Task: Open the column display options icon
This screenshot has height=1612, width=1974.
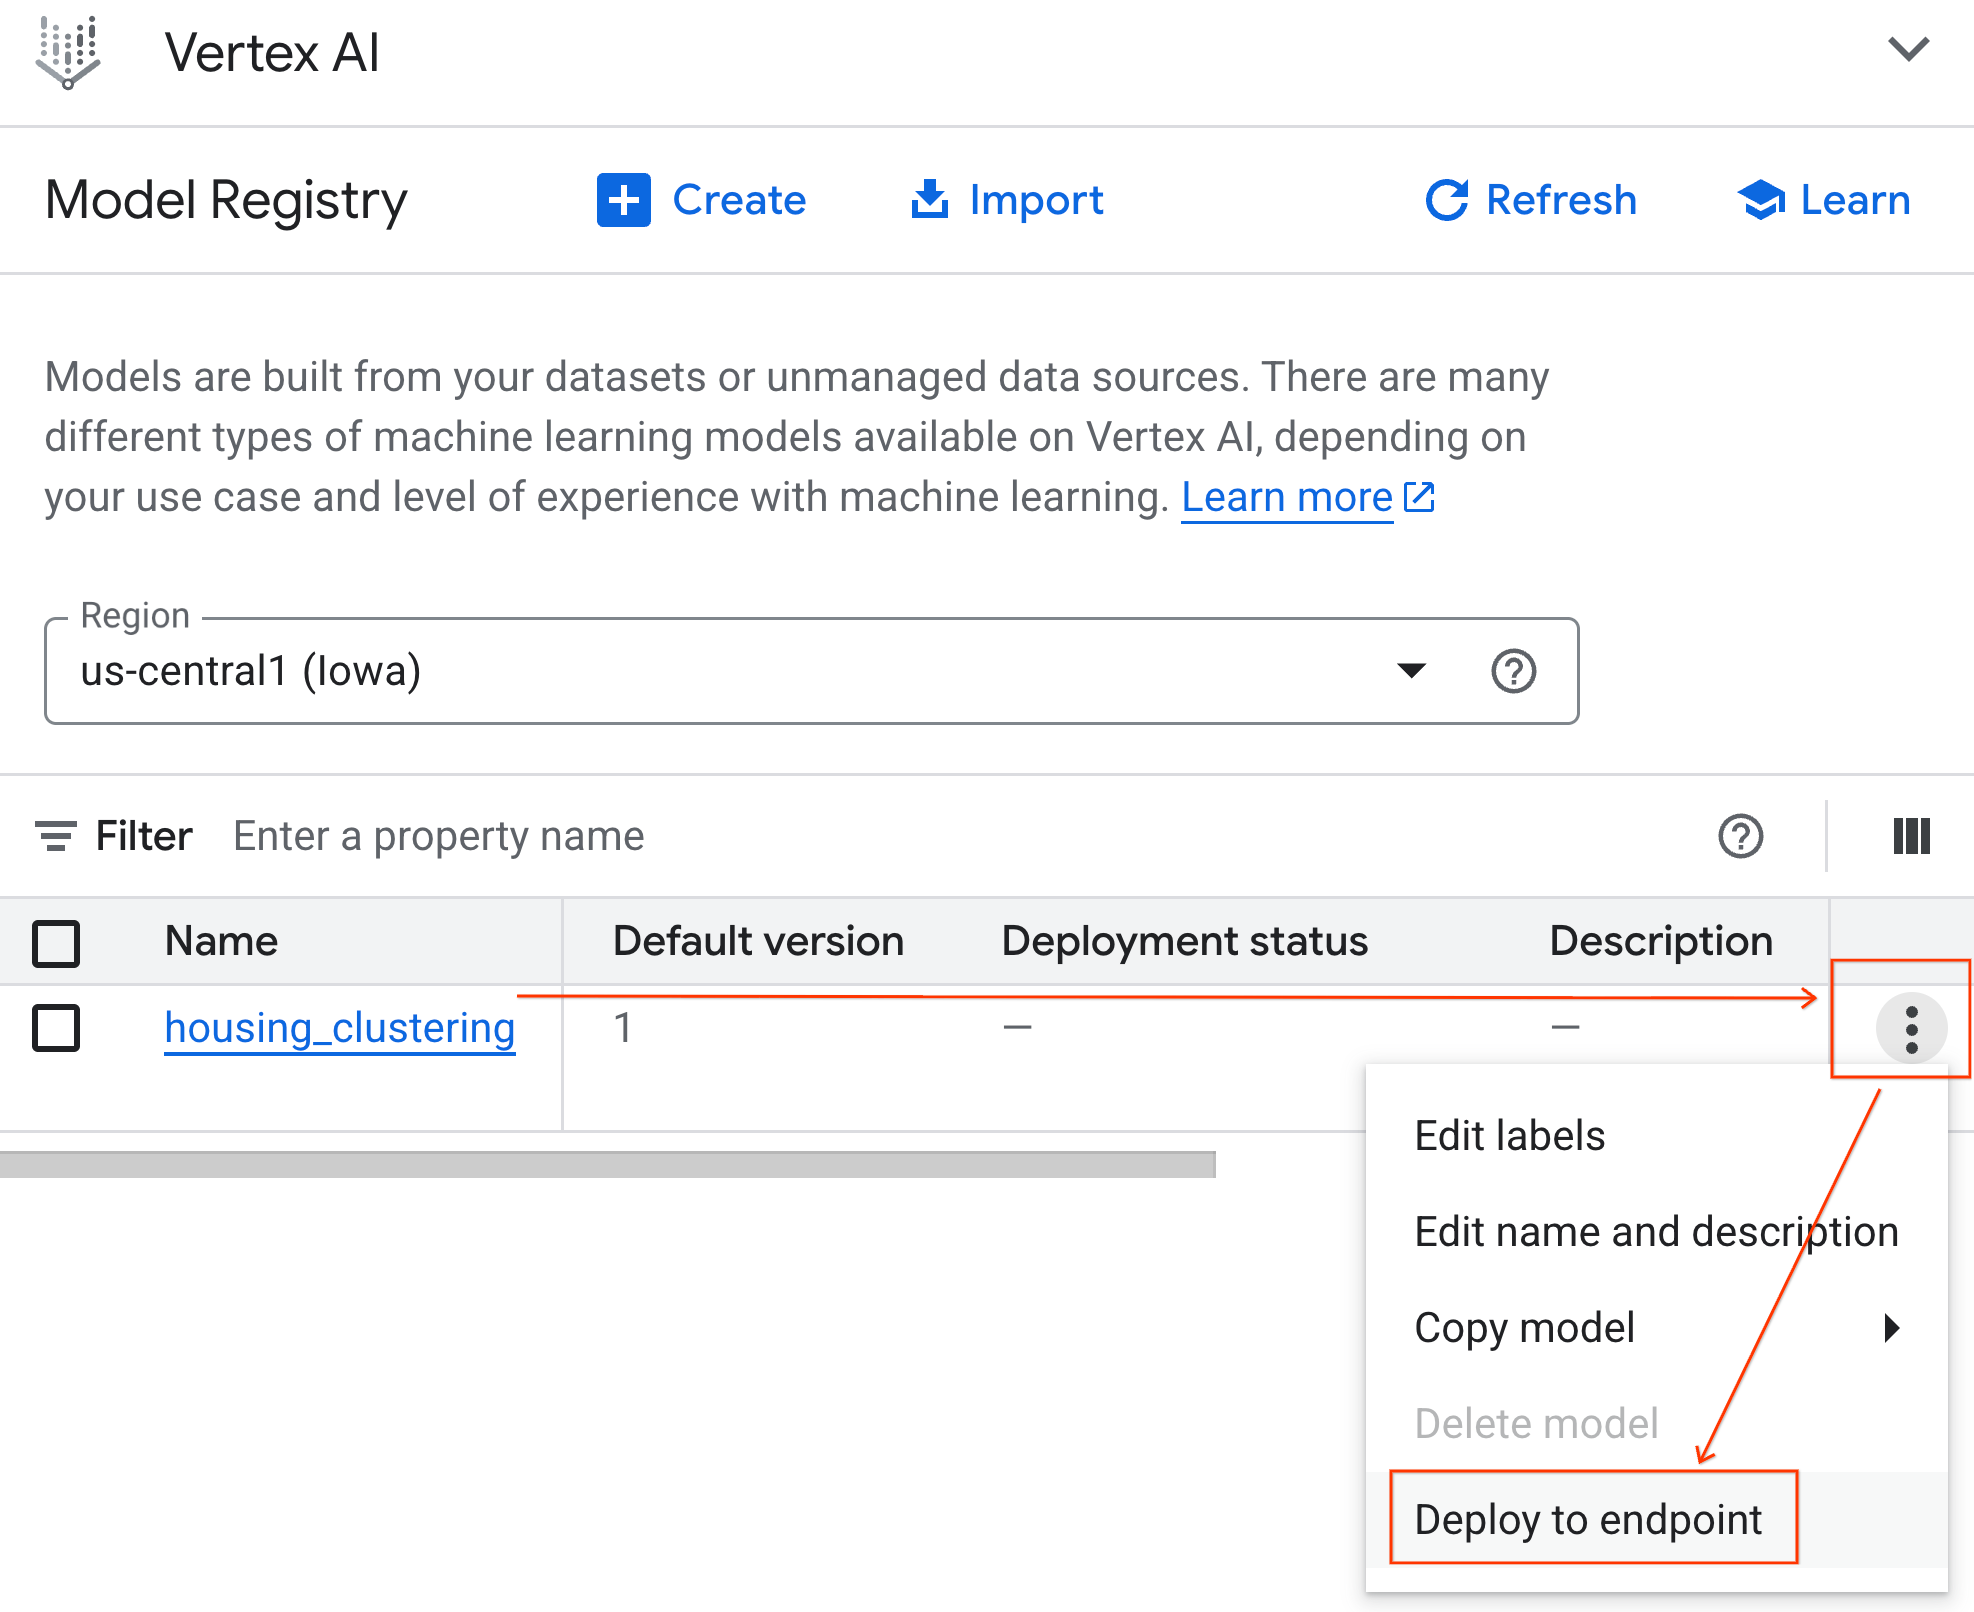Action: [x=1911, y=836]
